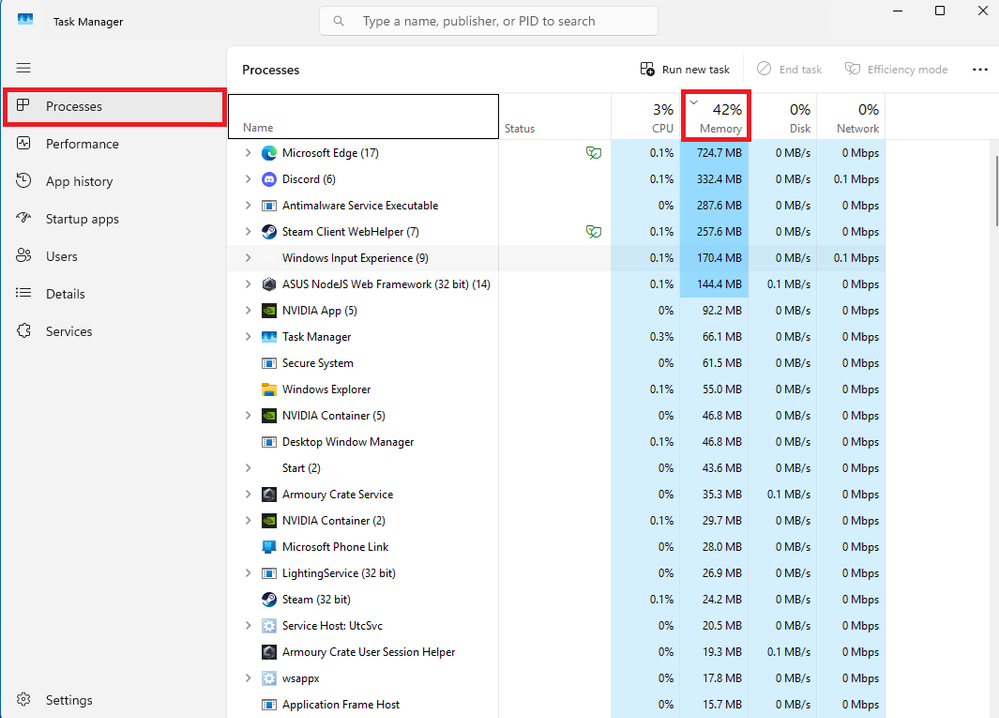Click the Desktop Window Manager icon
This screenshot has width=999, height=718.
[x=269, y=442]
